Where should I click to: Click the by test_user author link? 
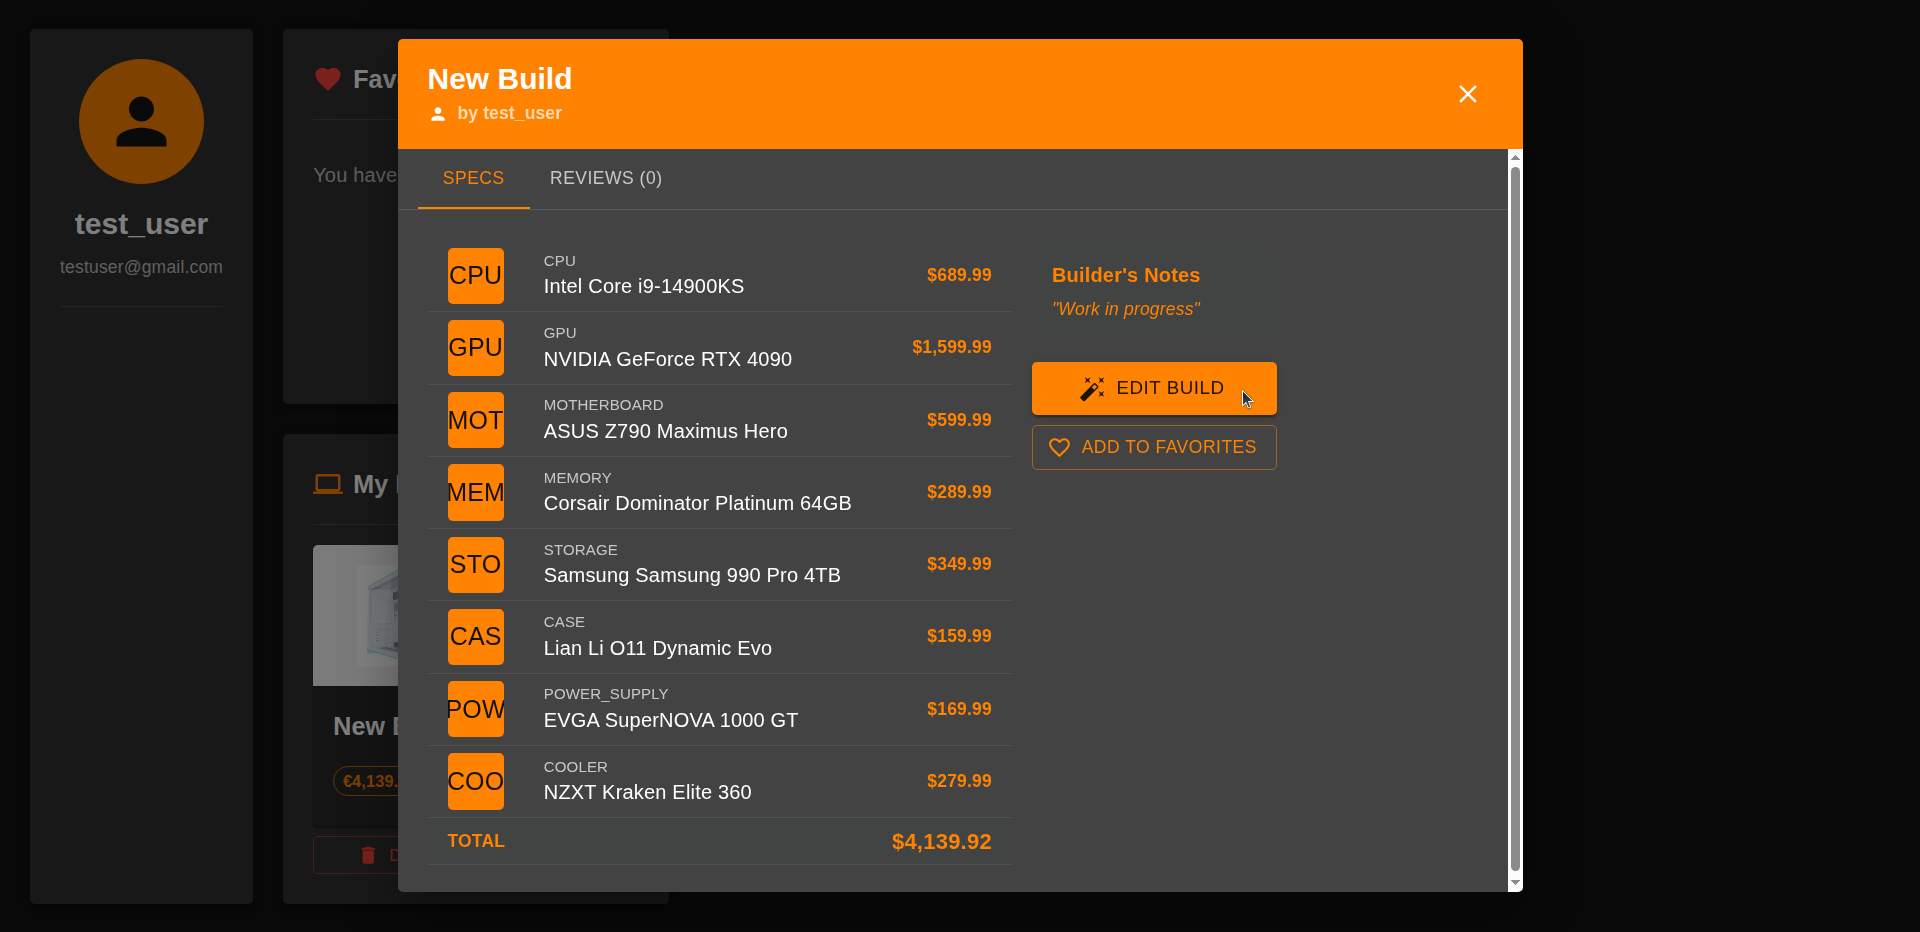tap(508, 114)
